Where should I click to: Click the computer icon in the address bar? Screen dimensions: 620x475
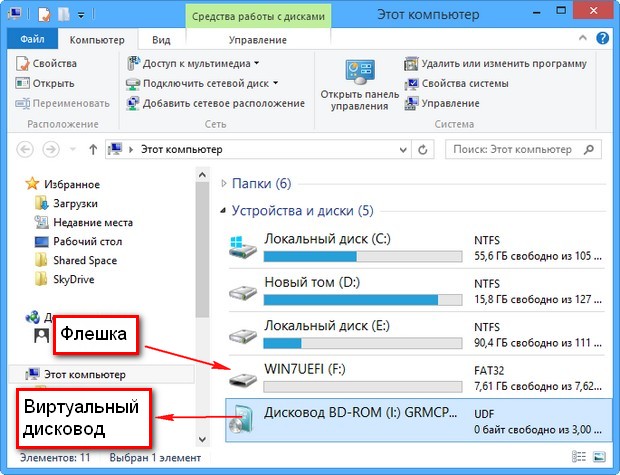(115, 149)
